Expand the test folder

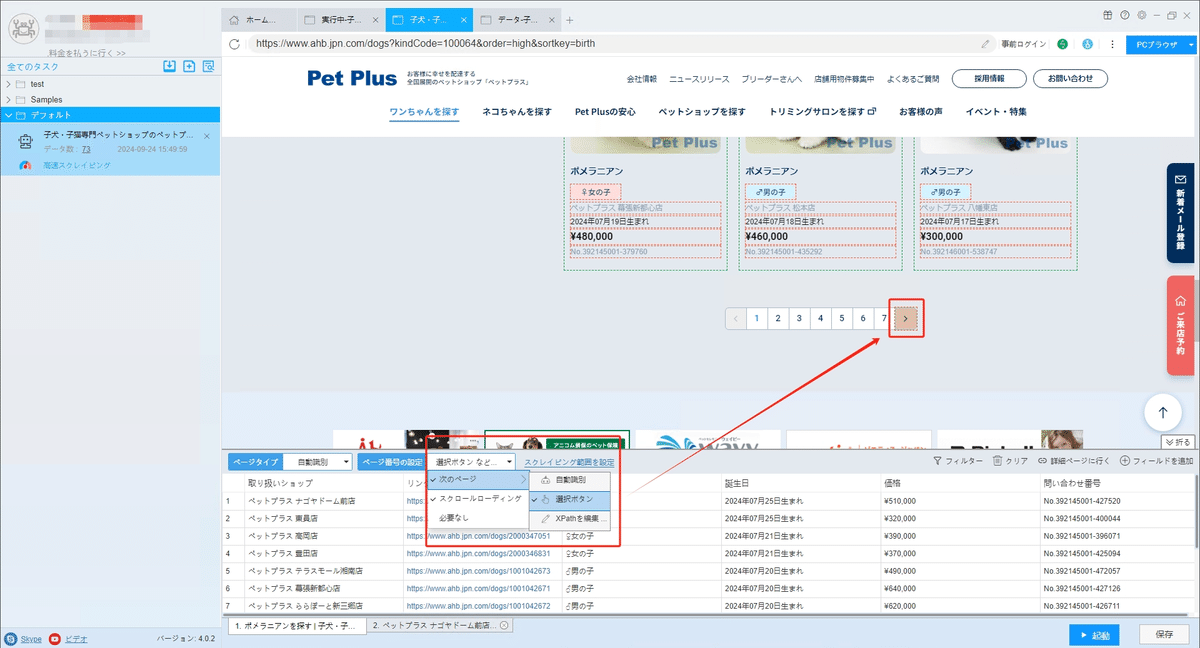[x=9, y=84]
